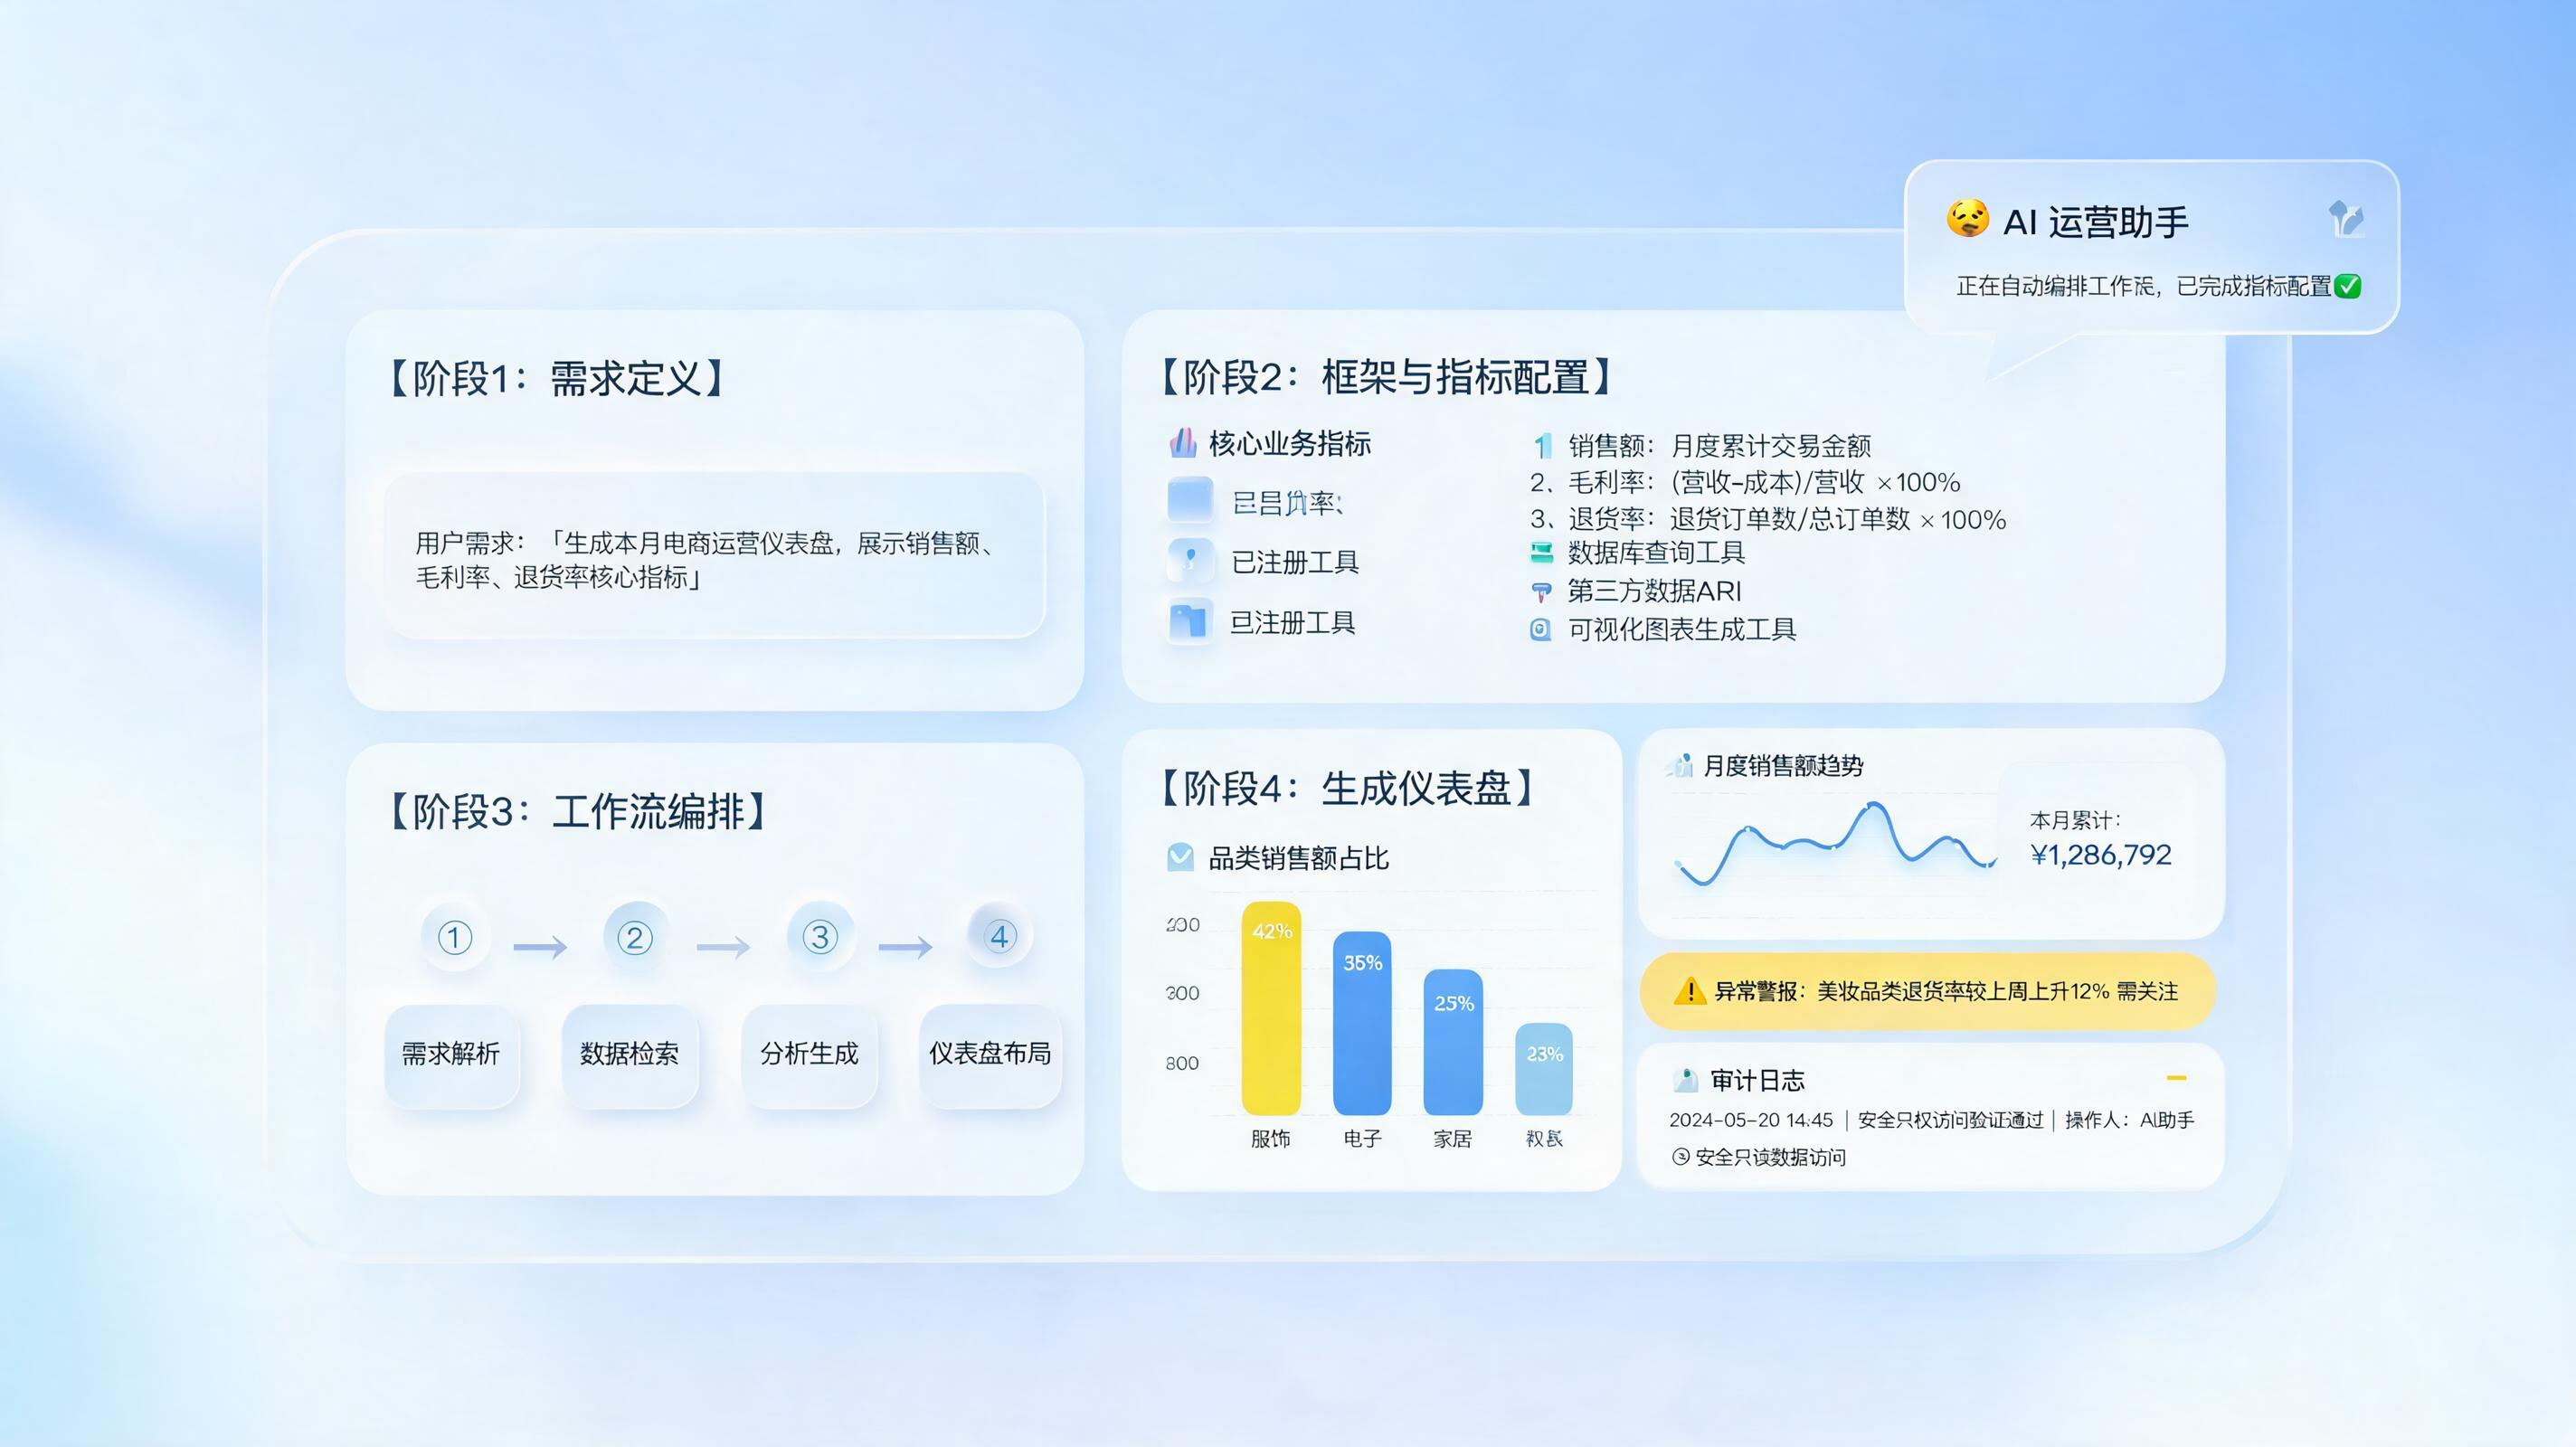Image resolution: width=2576 pixels, height=1447 pixels.
Task: Click the 【阶段2：框架与指标配置】 heading
Action: pyautogui.click(x=1387, y=377)
